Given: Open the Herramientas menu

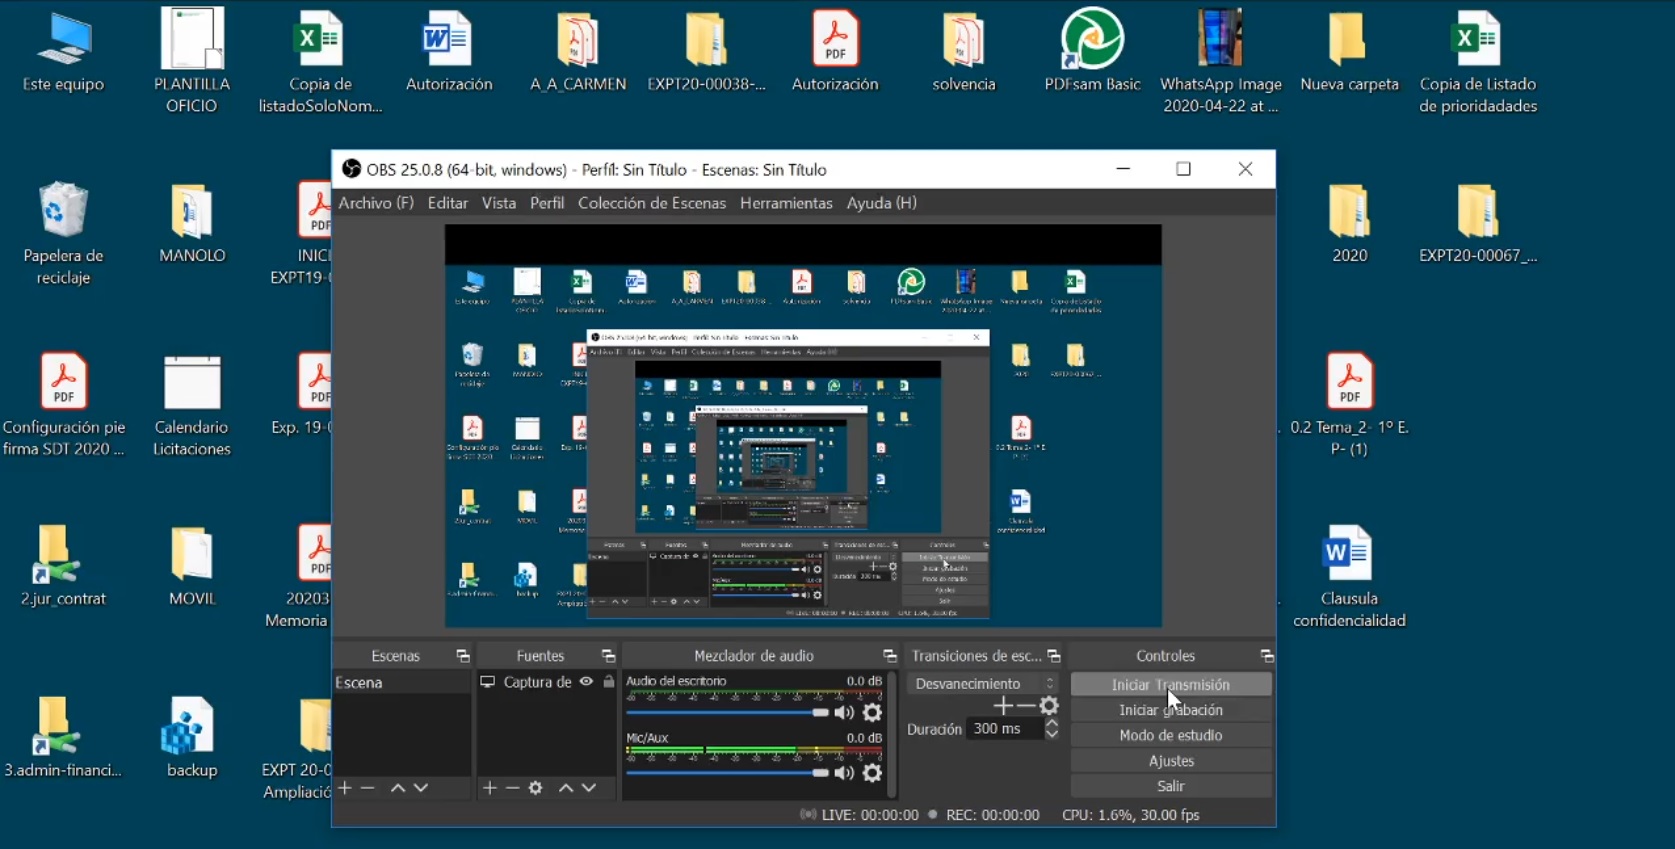Looking at the screenshot, I should click(x=786, y=203).
